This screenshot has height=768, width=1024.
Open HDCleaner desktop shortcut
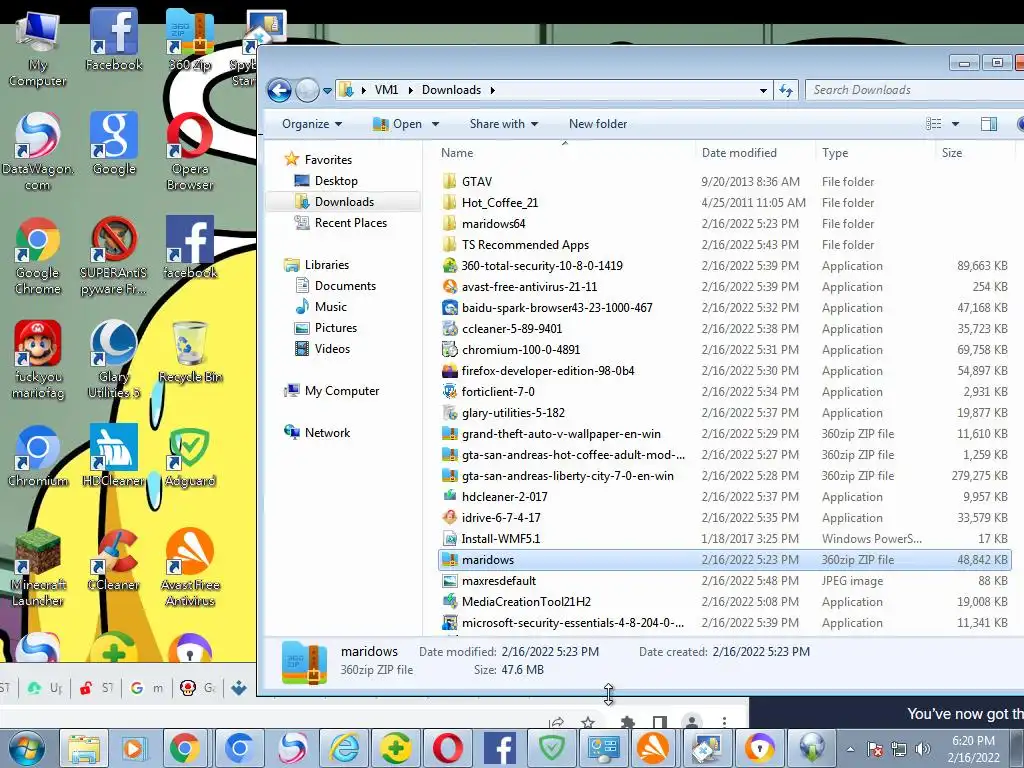114,456
